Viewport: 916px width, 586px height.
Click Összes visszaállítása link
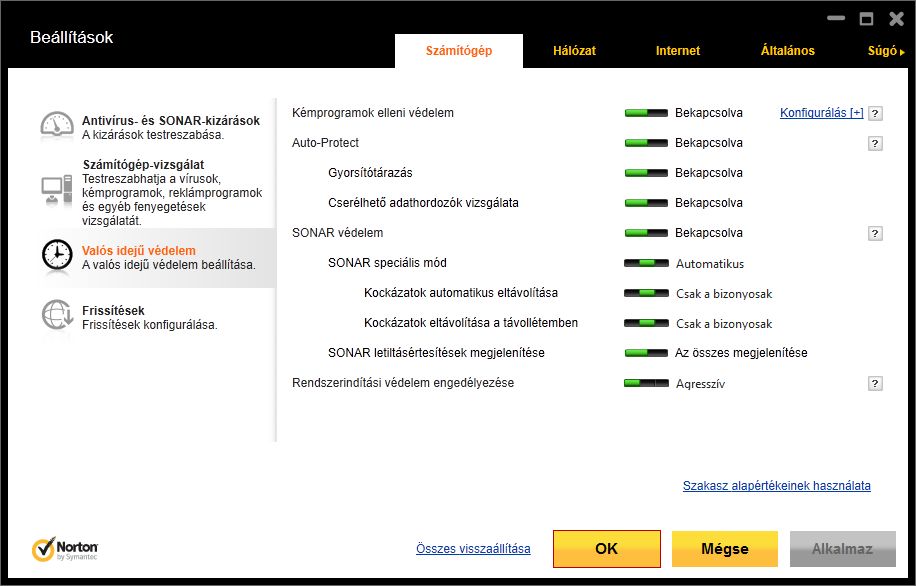[473, 549]
